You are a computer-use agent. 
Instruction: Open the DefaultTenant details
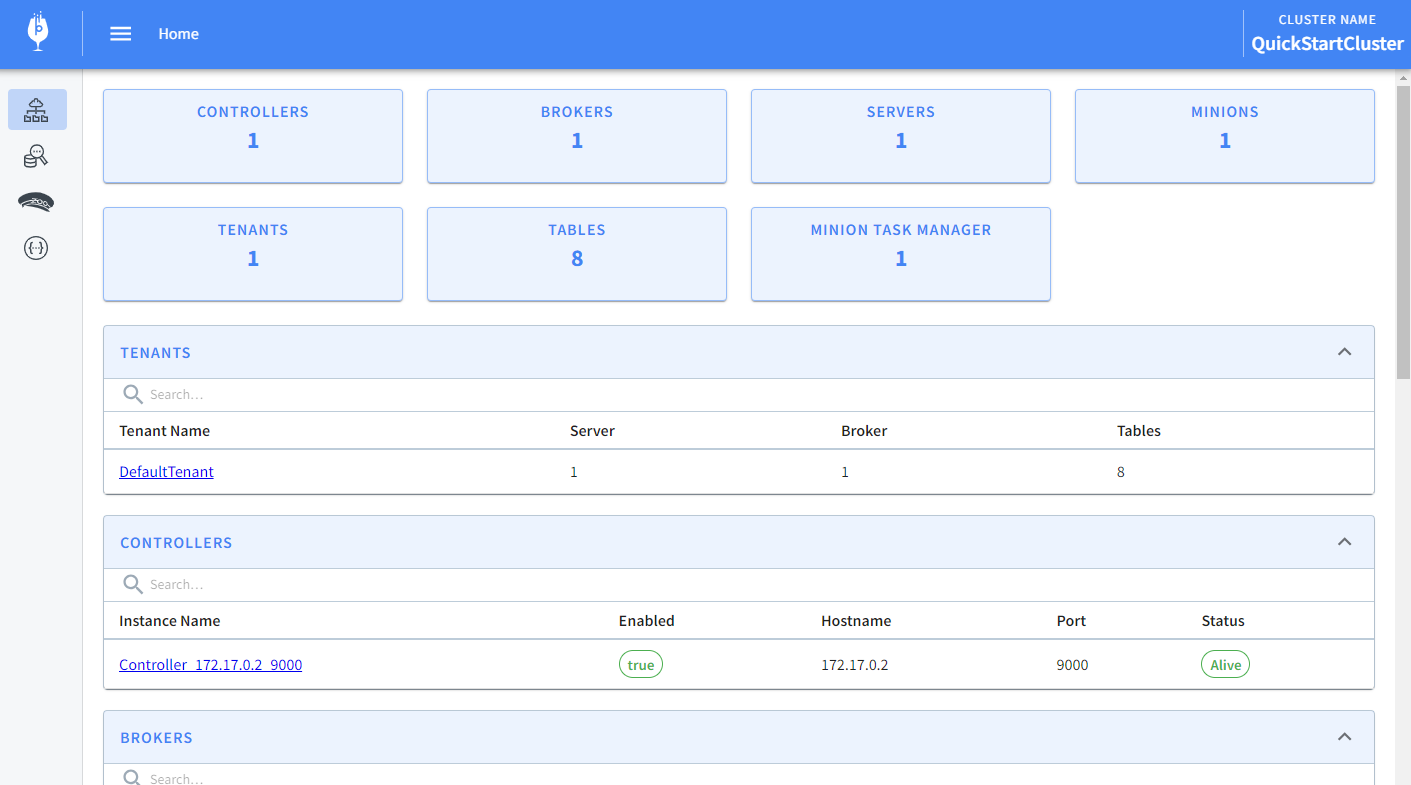pos(166,471)
